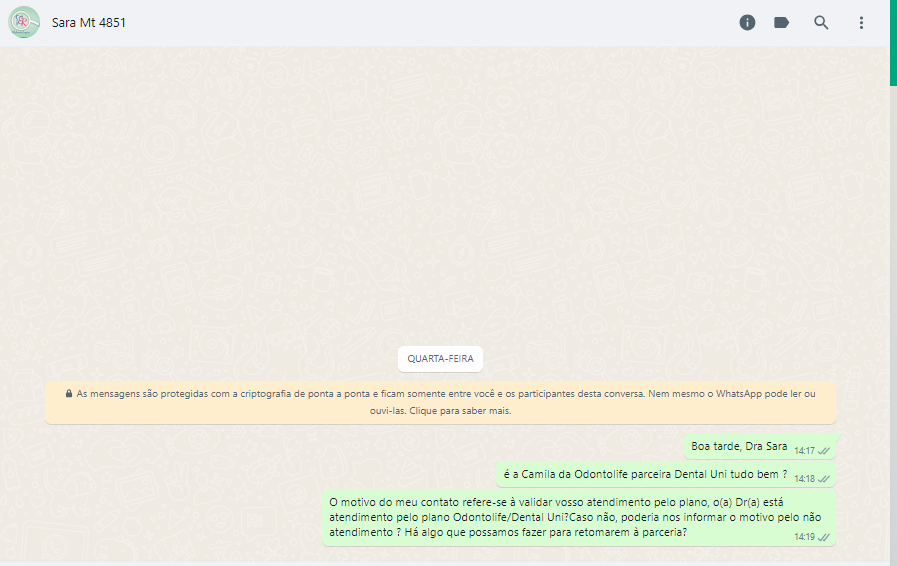Open contact name Sara Mt 4851
This screenshot has height=566, width=897.
(x=89, y=22)
